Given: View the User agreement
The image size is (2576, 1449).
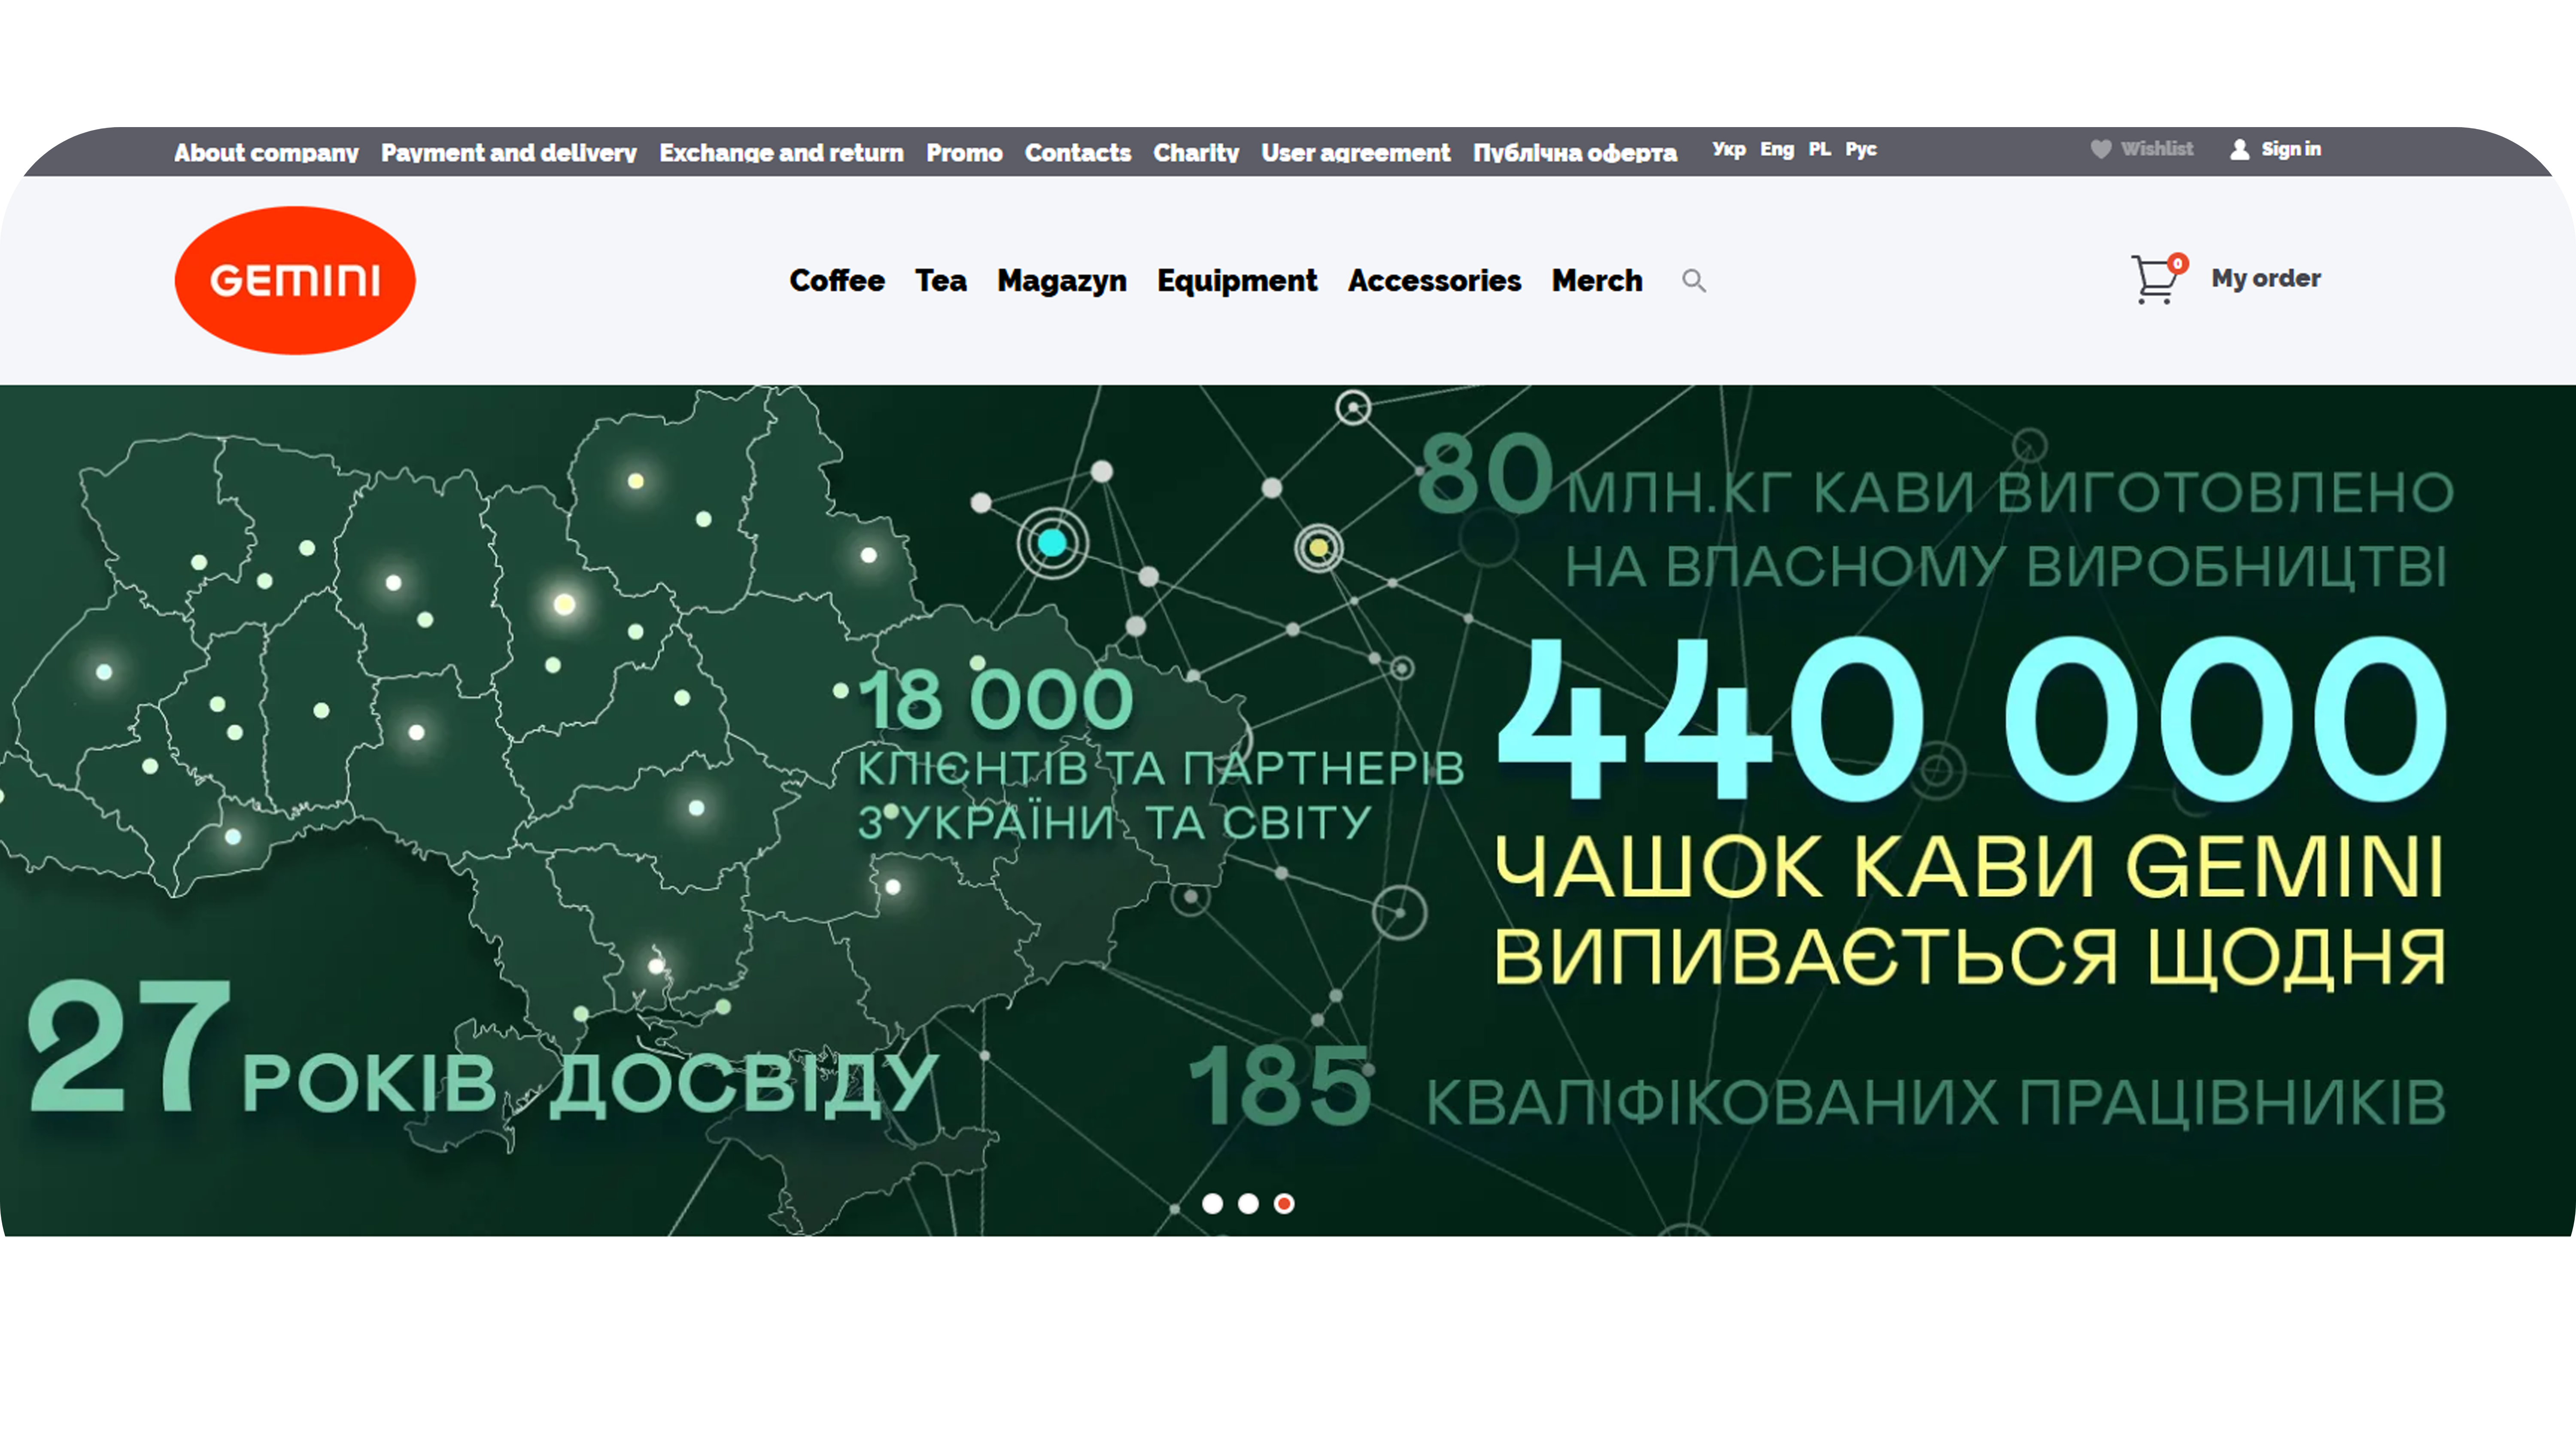Looking at the screenshot, I should pyautogui.click(x=1355, y=152).
